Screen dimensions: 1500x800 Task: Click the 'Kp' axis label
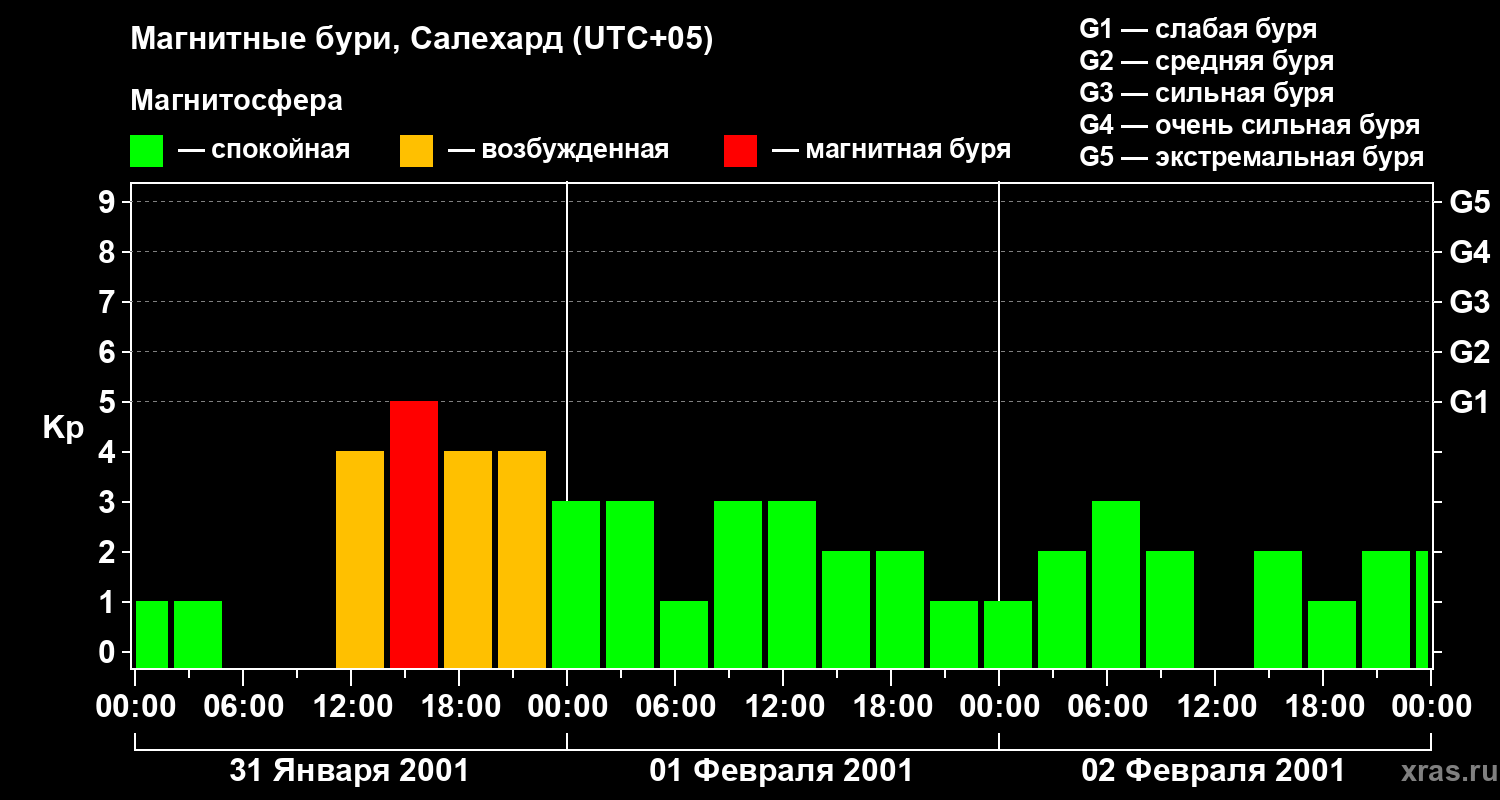click(63, 429)
